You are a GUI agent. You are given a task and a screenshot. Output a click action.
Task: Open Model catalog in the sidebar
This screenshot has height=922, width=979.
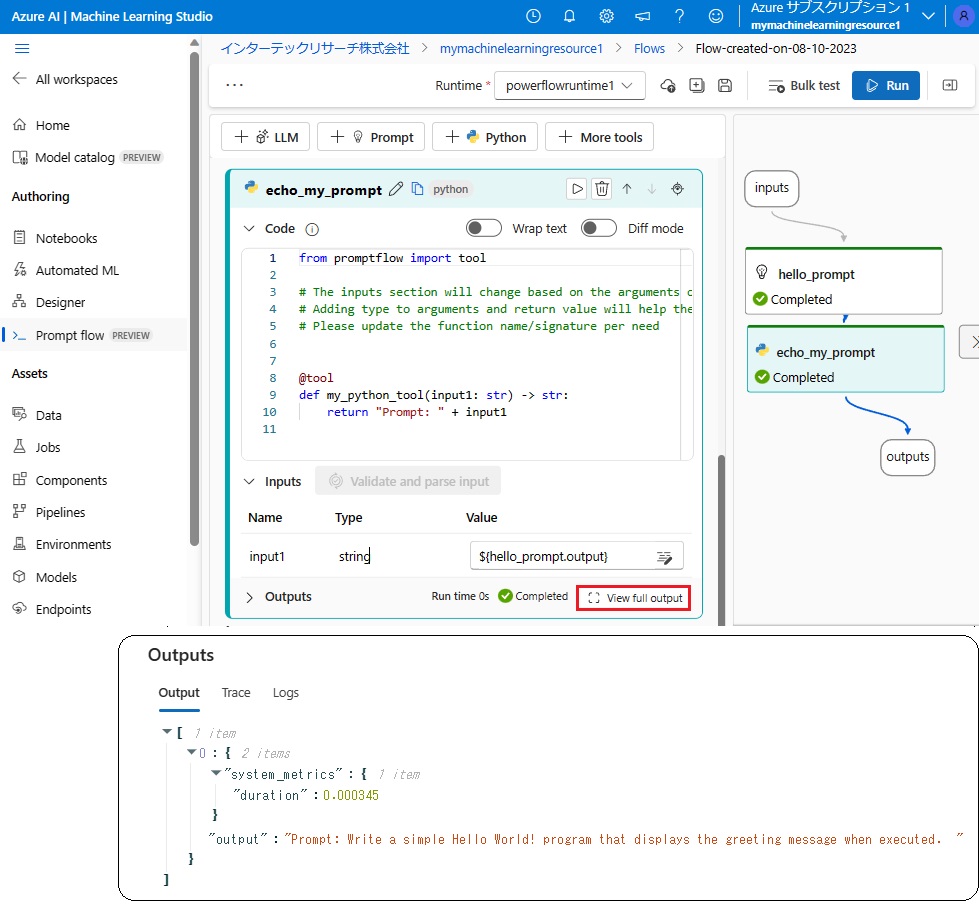pyautogui.click(x=87, y=158)
